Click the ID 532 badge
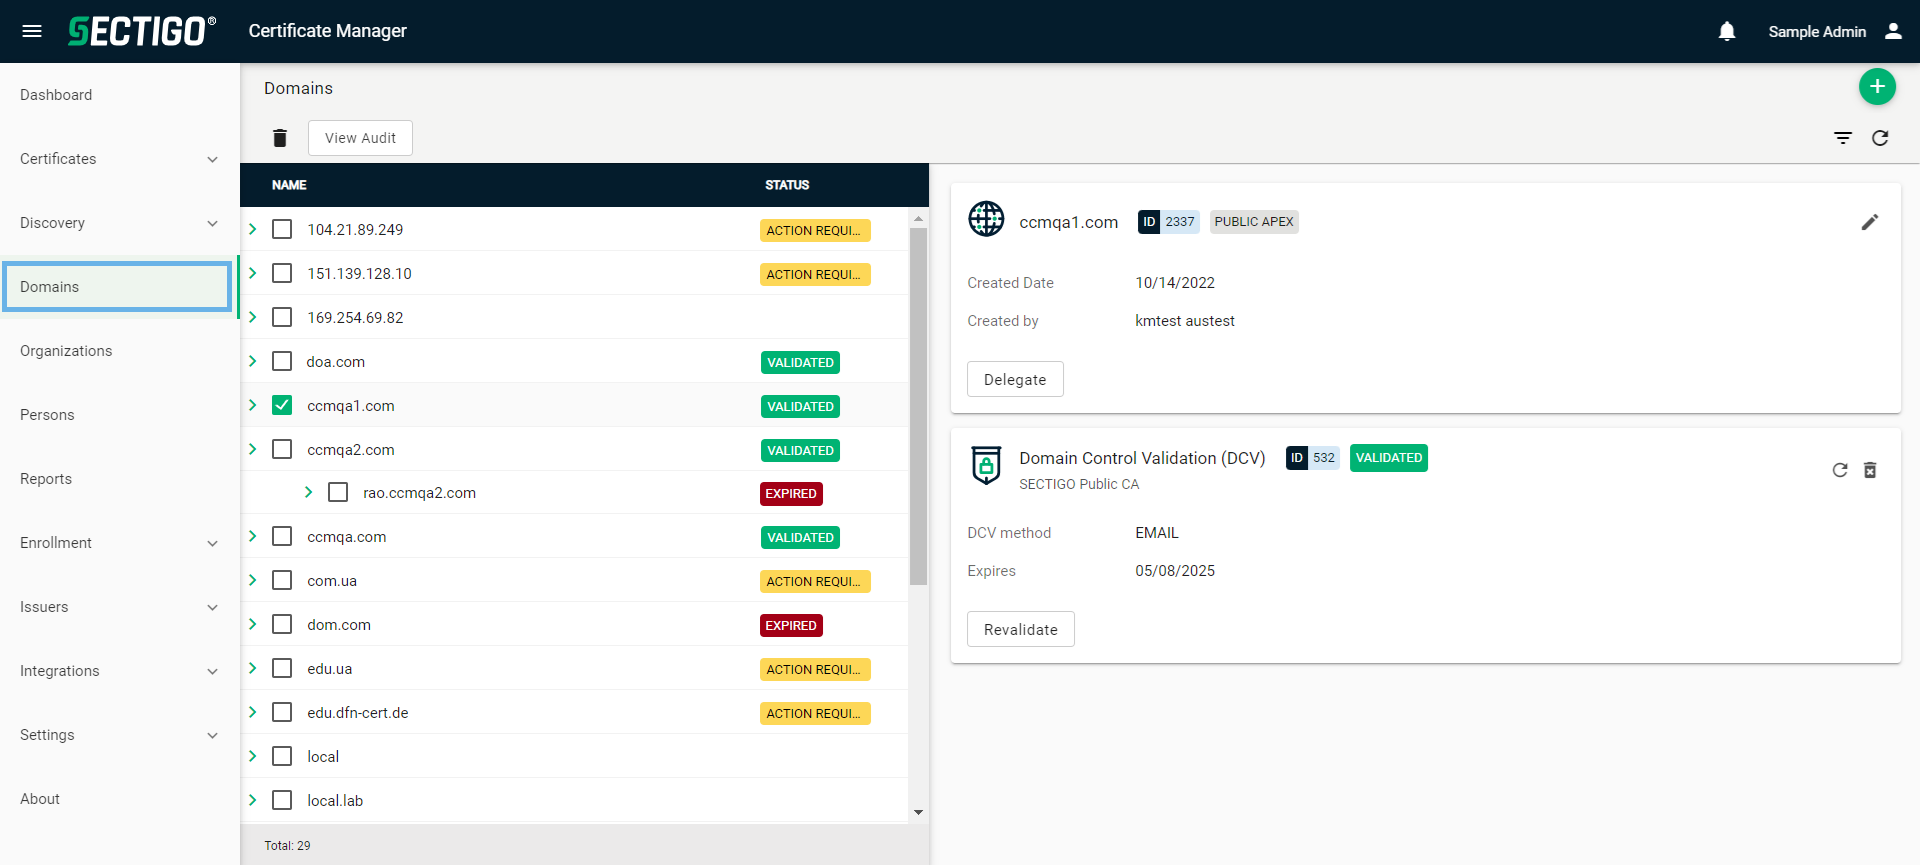1920x865 pixels. (x=1313, y=458)
